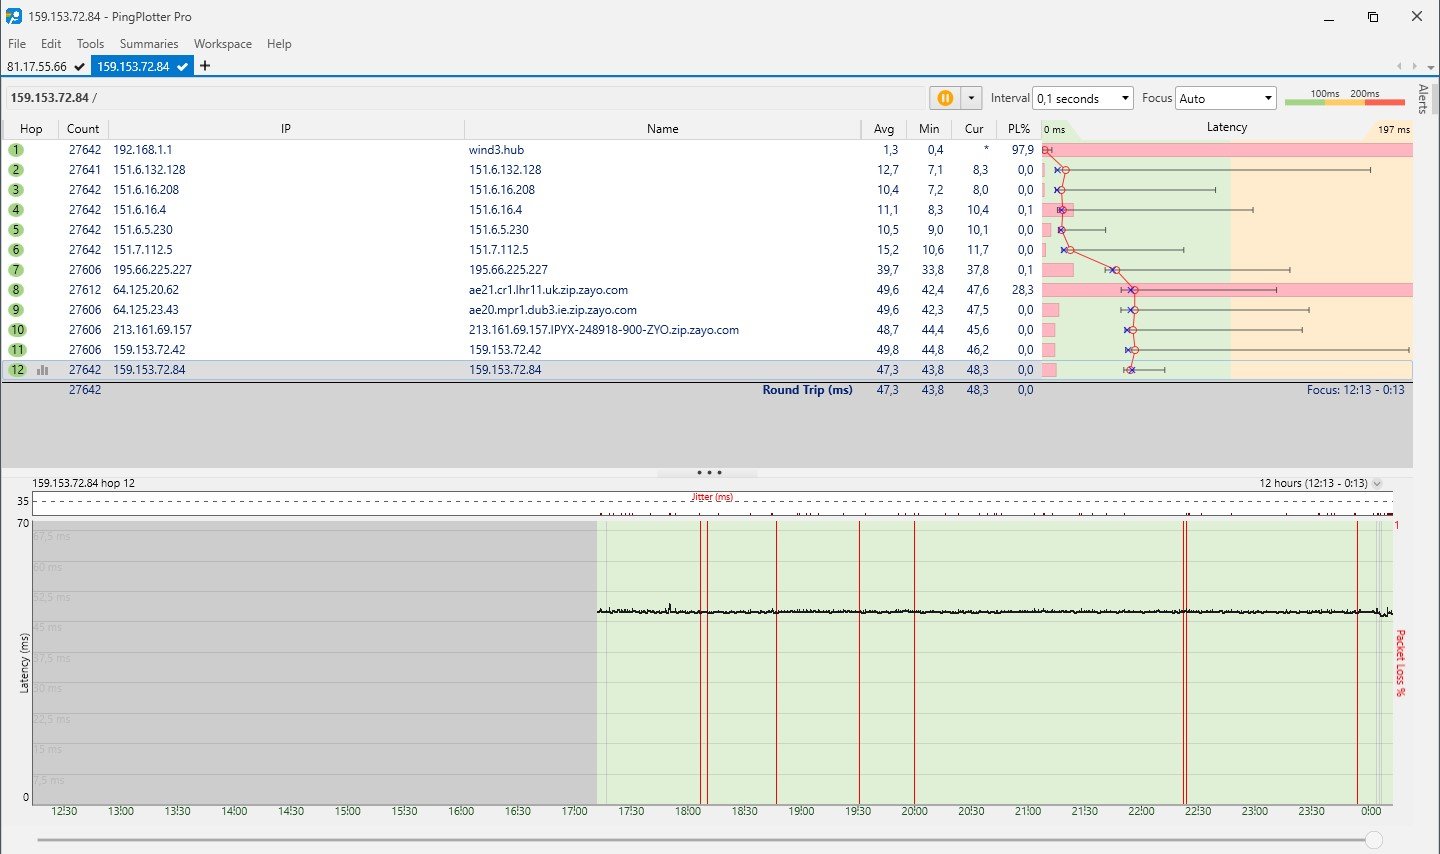Click the Avg column header
The width and height of the screenshot is (1440, 854).
coord(883,129)
